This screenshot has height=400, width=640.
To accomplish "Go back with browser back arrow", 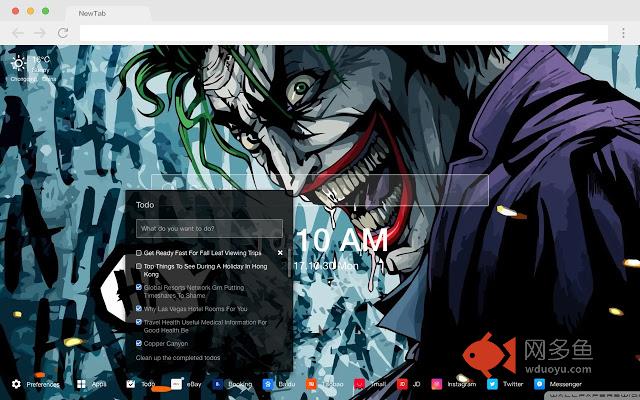I will tap(17, 33).
